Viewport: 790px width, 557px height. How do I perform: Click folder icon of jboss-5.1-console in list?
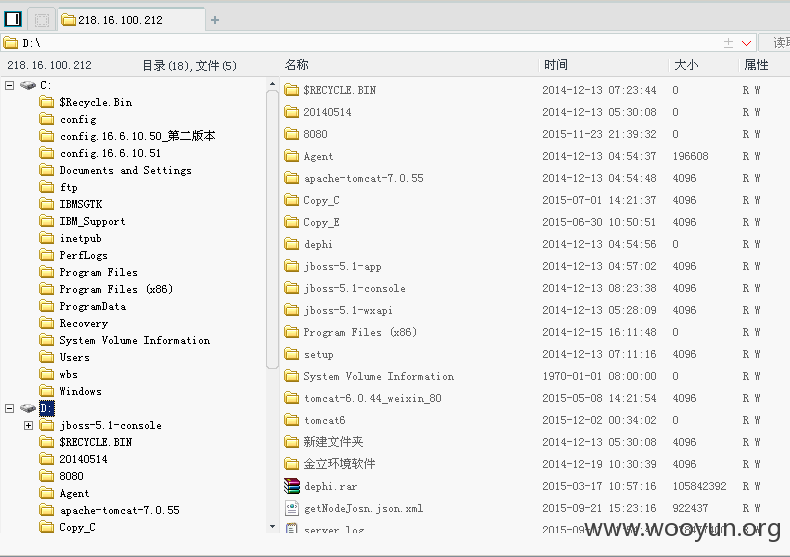tap(292, 288)
